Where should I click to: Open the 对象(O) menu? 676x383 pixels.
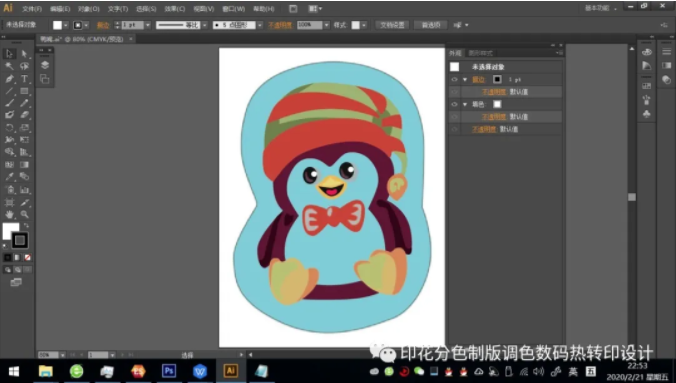(89, 9)
